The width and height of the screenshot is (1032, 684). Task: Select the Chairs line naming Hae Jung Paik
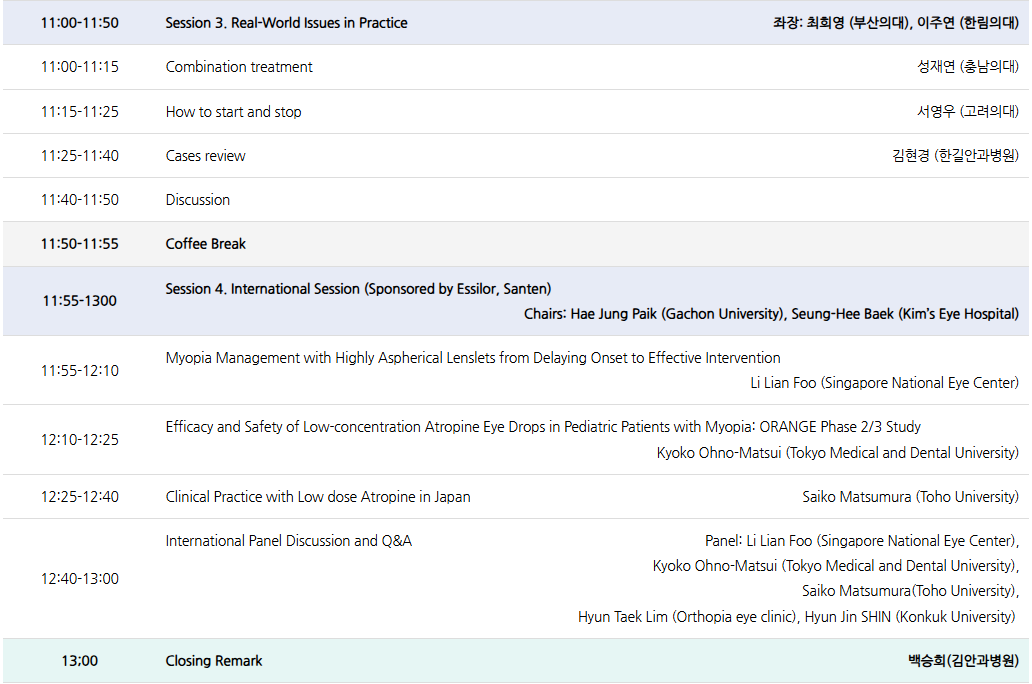771,314
